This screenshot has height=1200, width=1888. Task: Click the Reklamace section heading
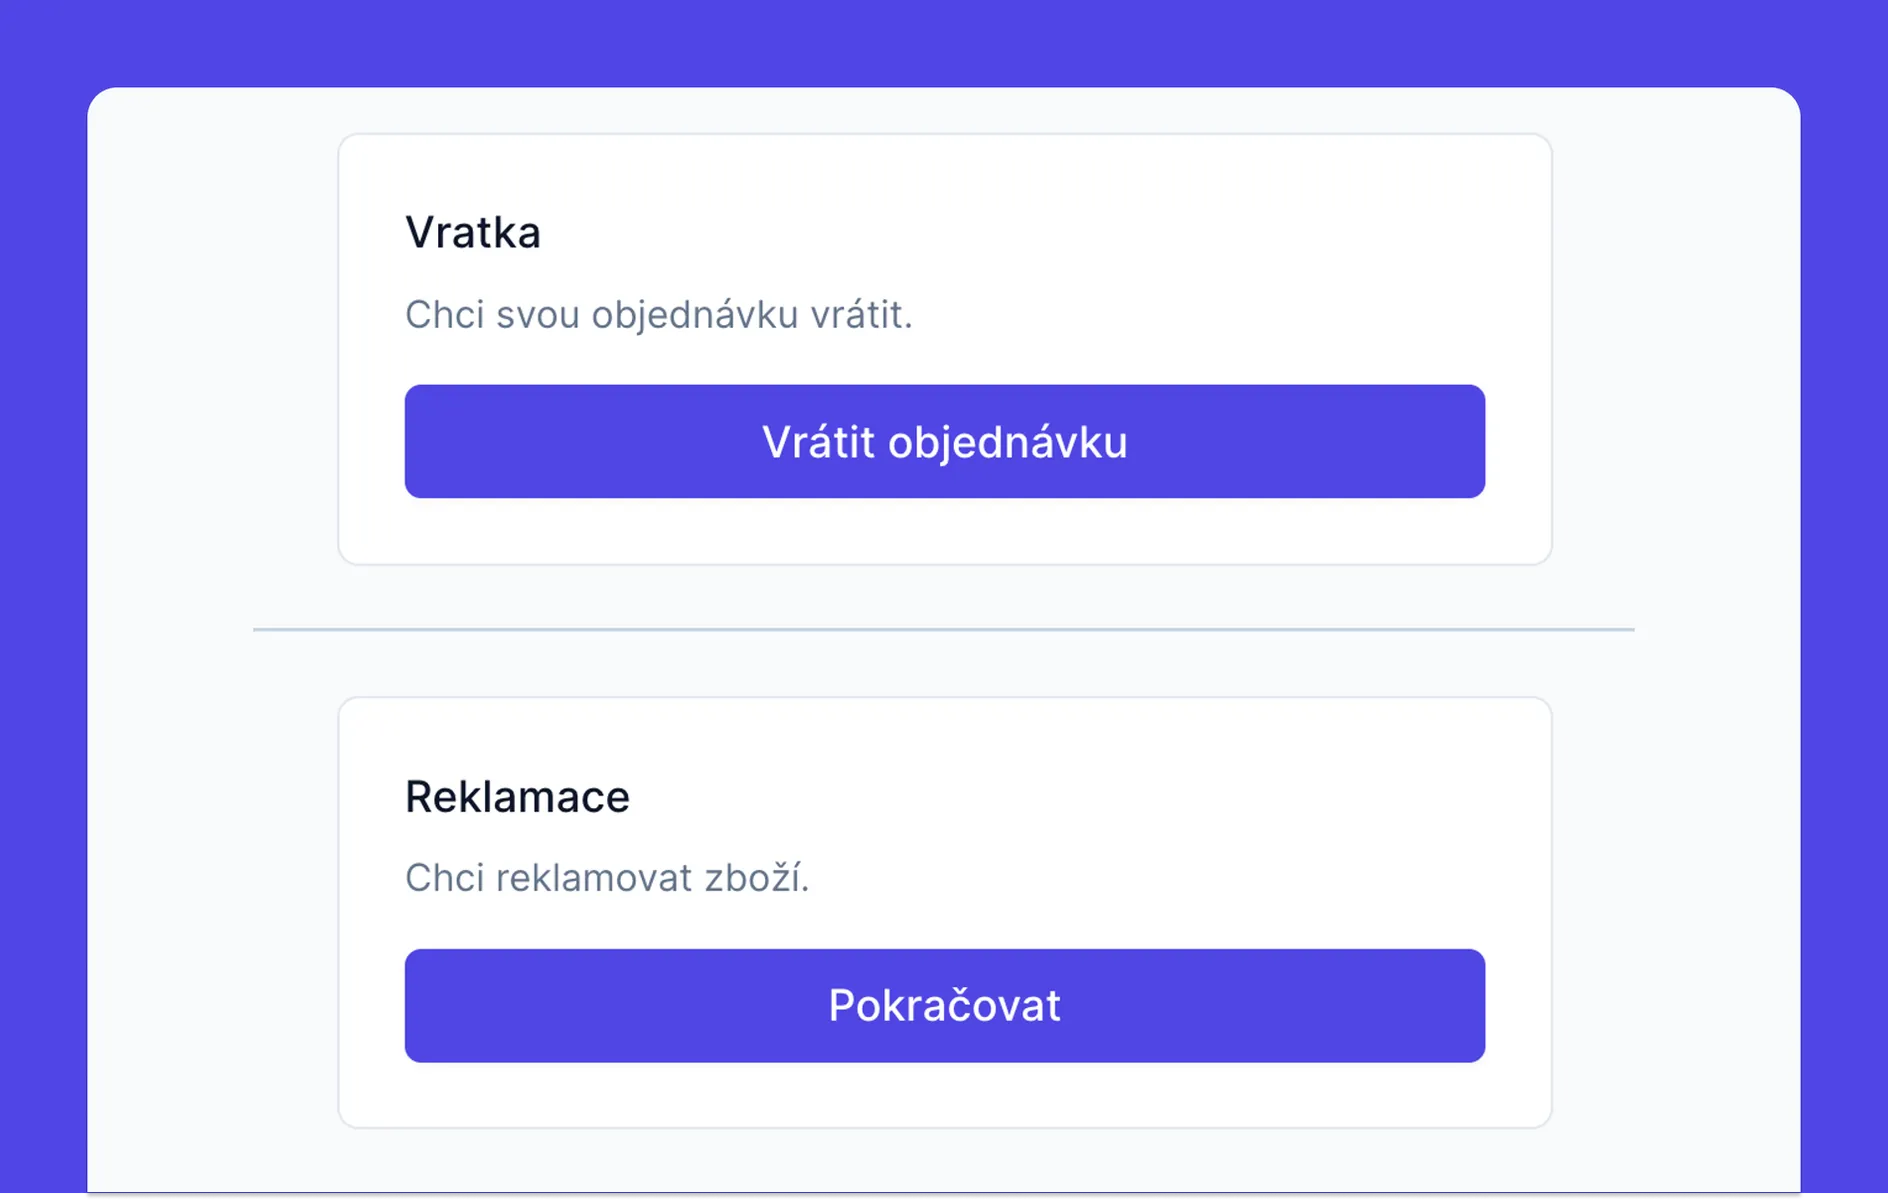tap(516, 795)
